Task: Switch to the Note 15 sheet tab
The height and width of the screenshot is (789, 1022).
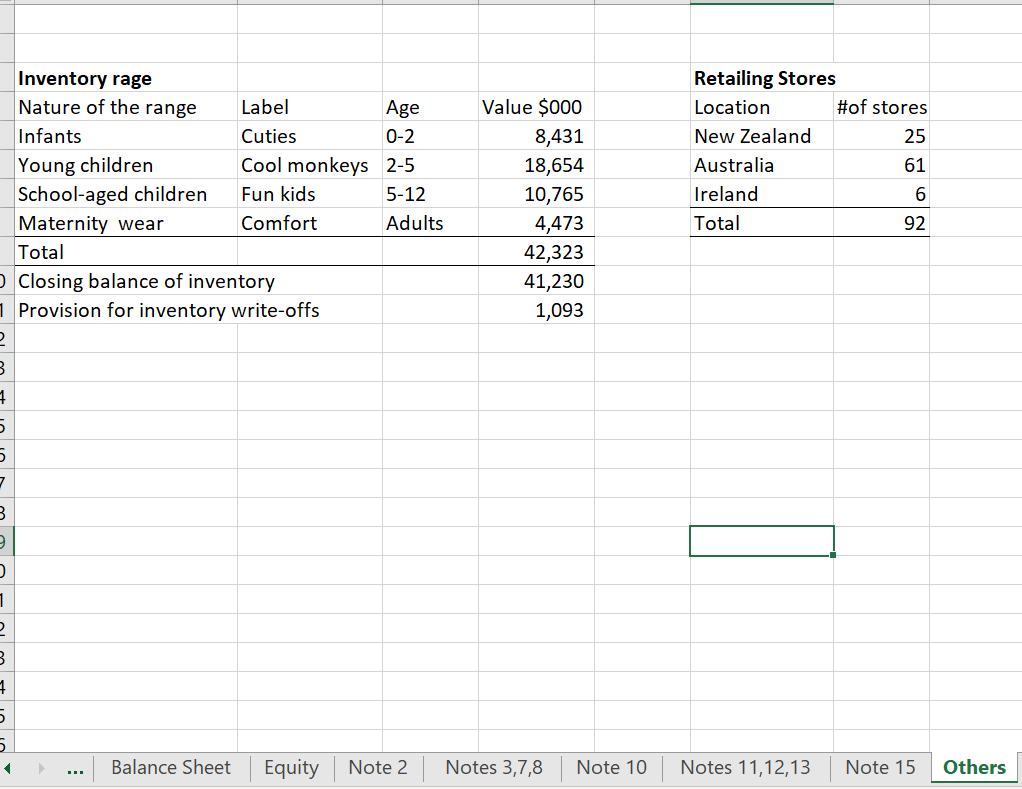Action: (880, 767)
